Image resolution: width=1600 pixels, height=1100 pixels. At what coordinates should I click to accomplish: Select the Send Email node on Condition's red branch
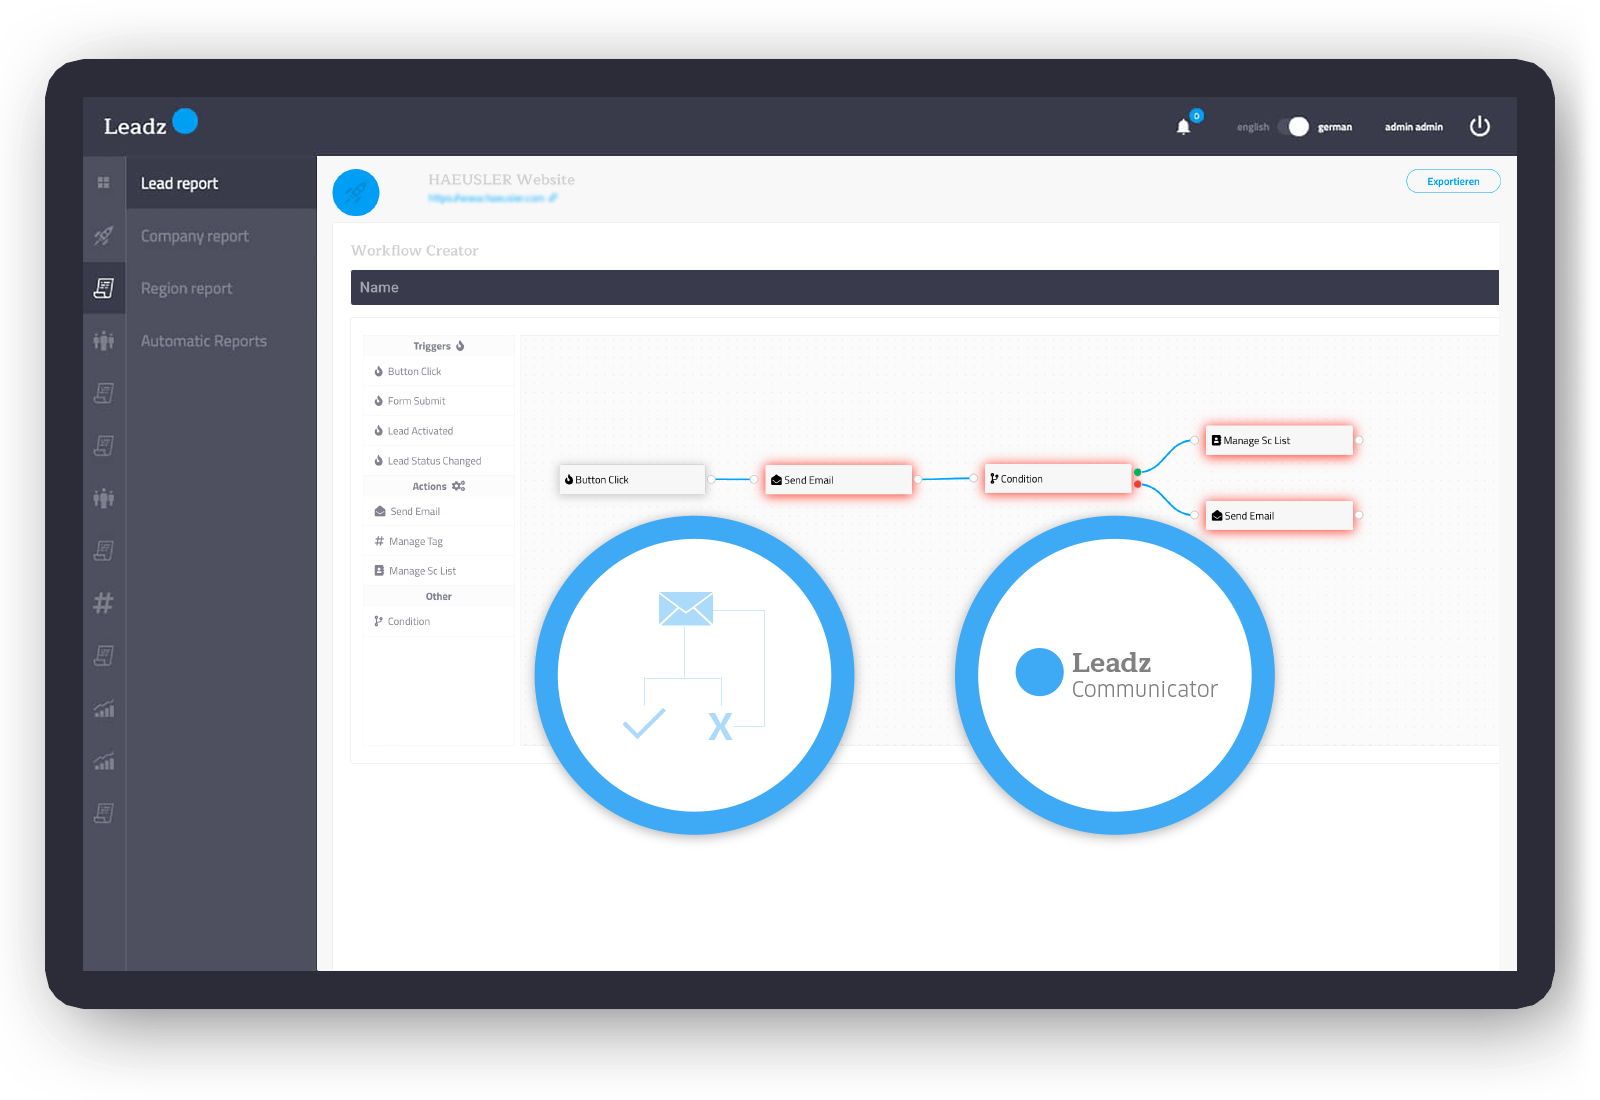coord(1279,516)
